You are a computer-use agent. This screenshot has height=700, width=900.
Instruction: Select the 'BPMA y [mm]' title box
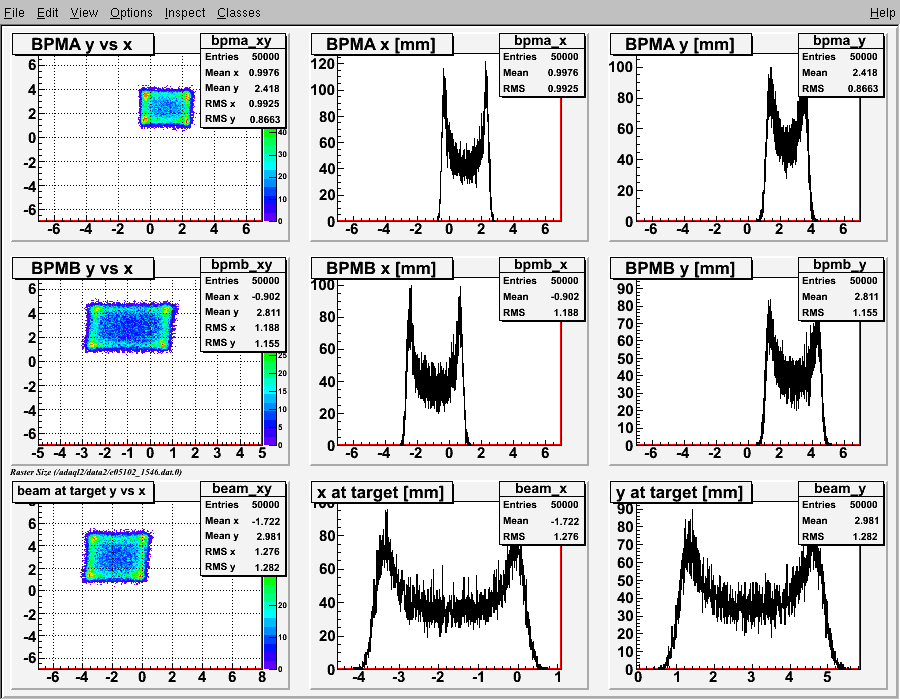(681, 45)
